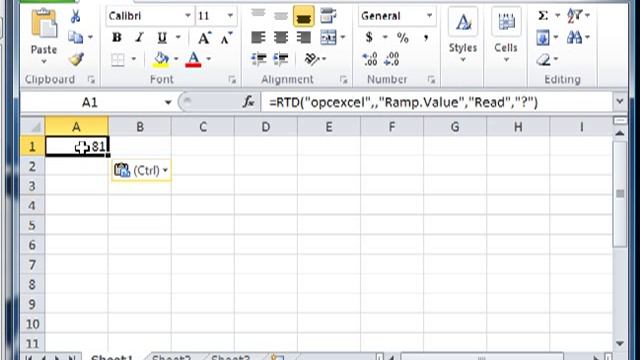
Task: Decrease indent icon
Action: pos(258,60)
